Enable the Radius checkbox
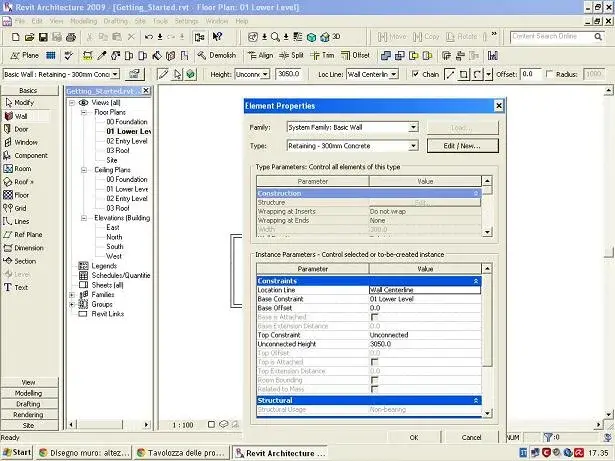This screenshot has width=615, height=461. 549,74
